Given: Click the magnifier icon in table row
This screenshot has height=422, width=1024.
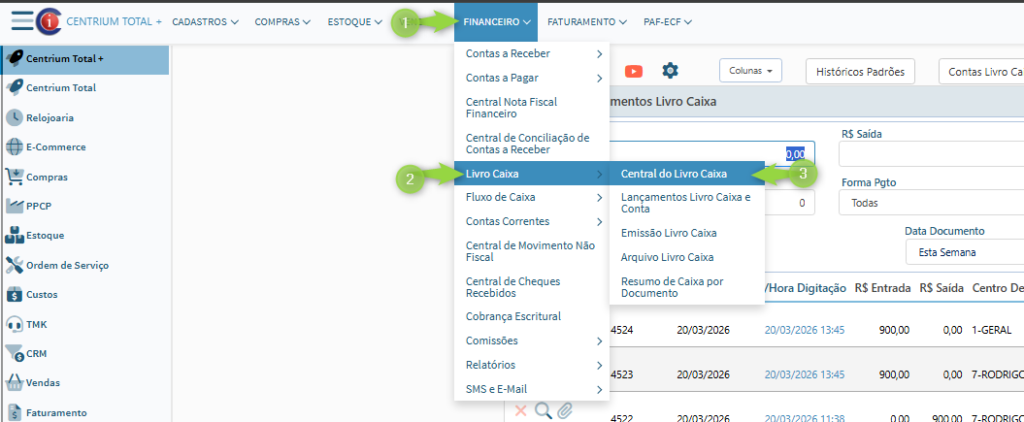Looking at the screenshot, I should tap(543, 410).
